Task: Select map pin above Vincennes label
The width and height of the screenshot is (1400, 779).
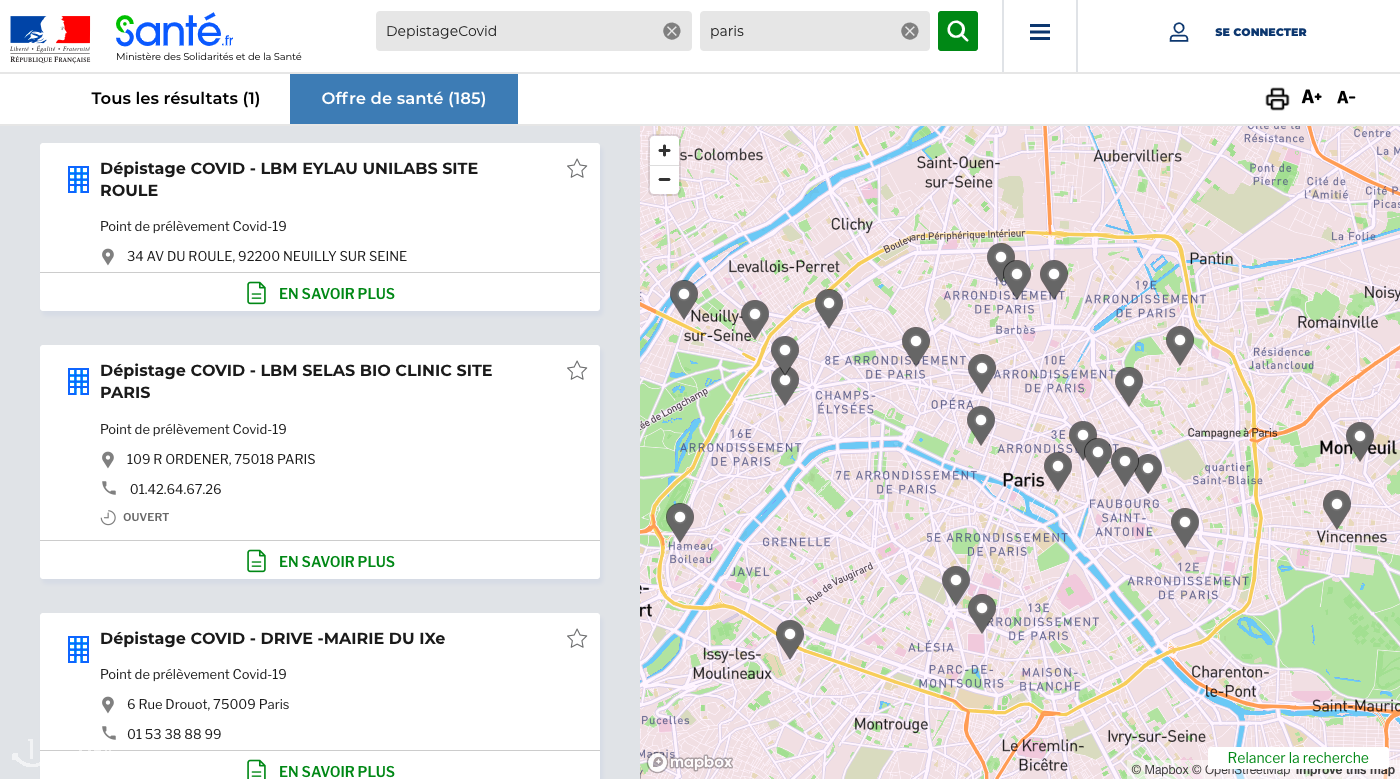Action: (x=1337, y=507)
